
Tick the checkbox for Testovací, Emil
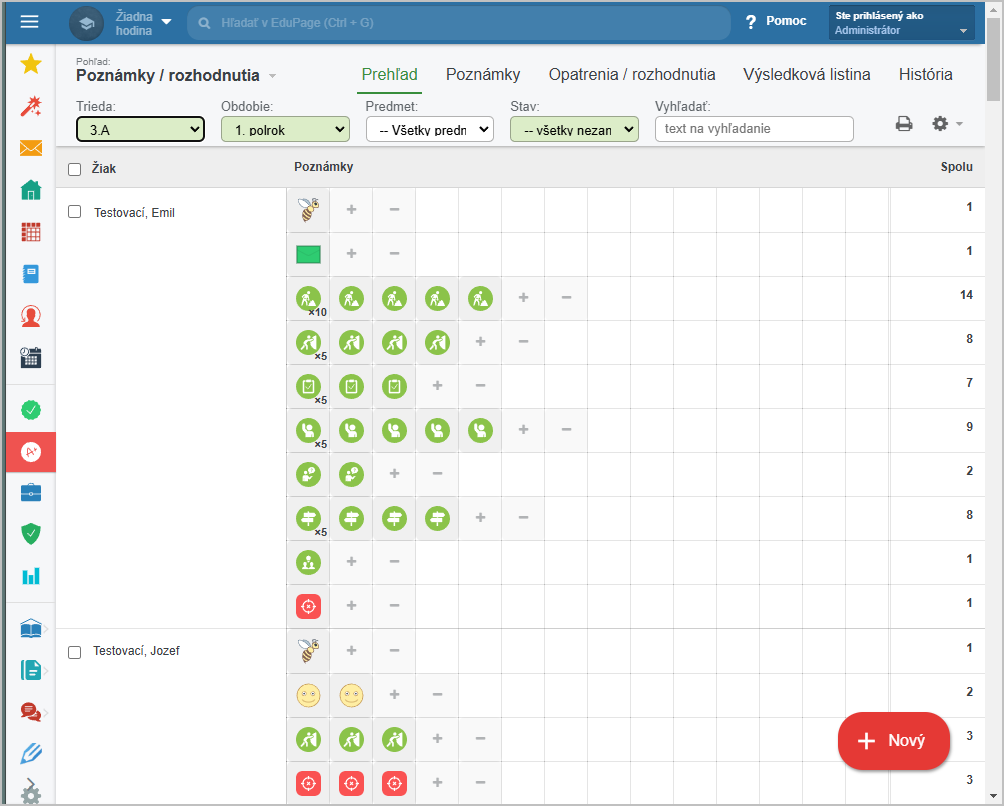point(74,212)
